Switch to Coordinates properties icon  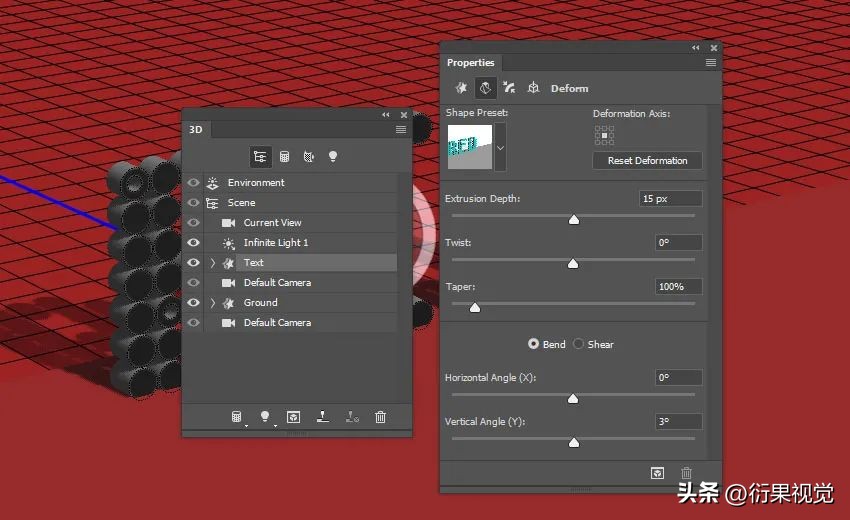(533, 88)
